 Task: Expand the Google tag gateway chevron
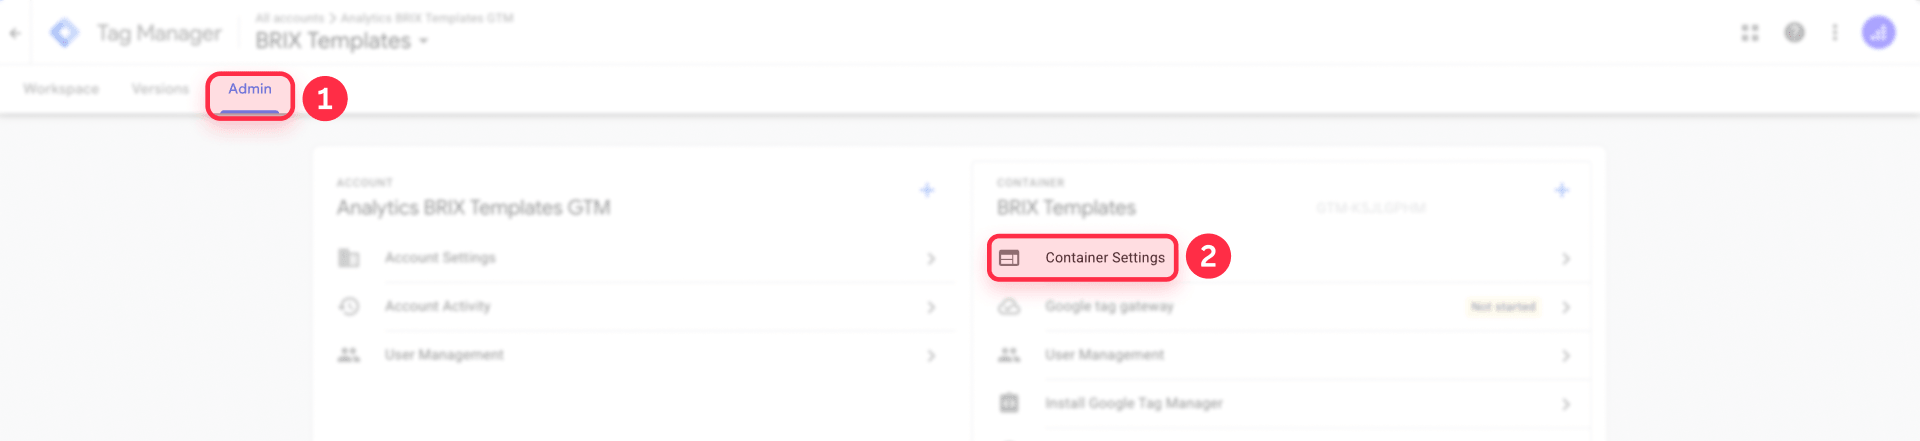[1566, 307]
